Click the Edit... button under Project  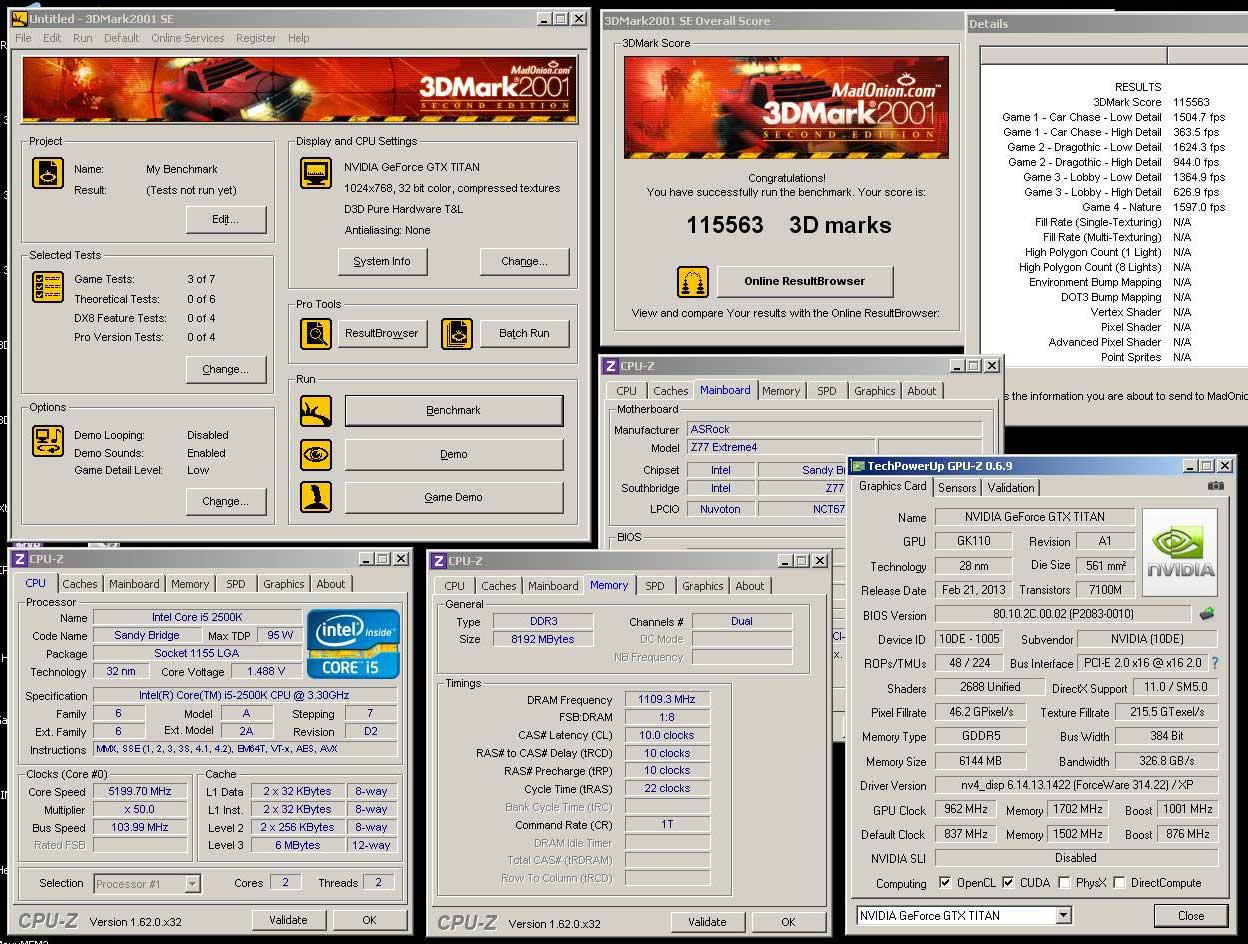click(x=225, y=219)
